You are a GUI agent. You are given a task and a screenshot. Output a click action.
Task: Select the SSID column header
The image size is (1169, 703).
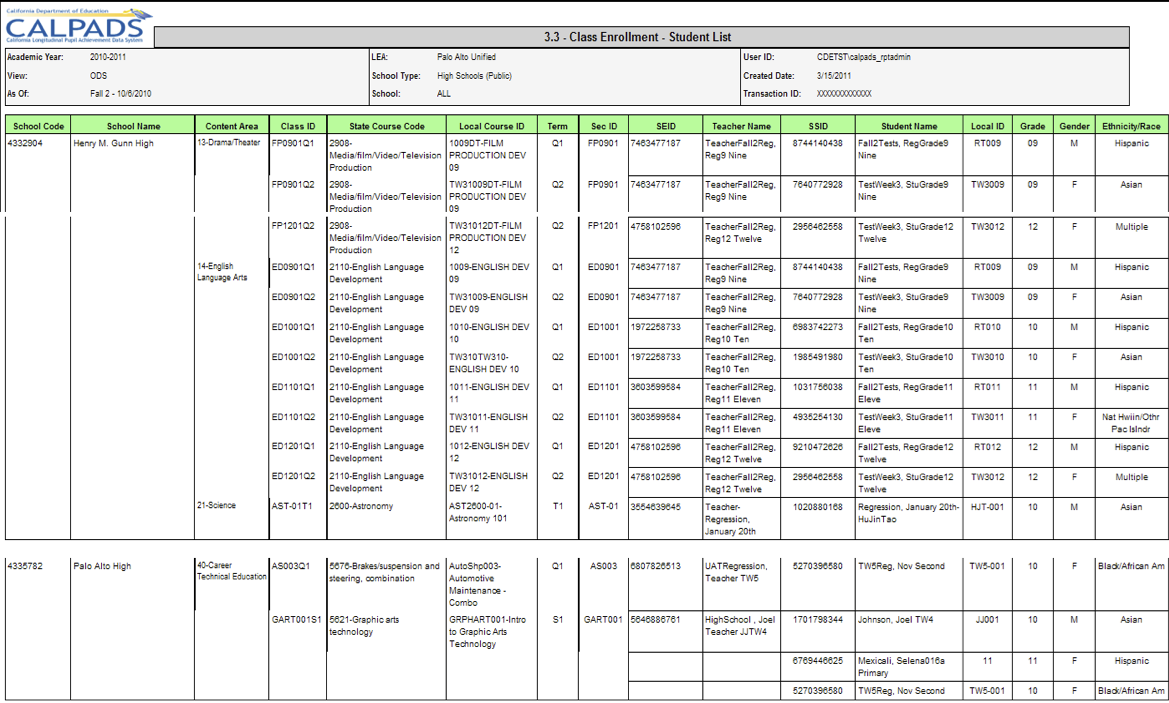818,126
